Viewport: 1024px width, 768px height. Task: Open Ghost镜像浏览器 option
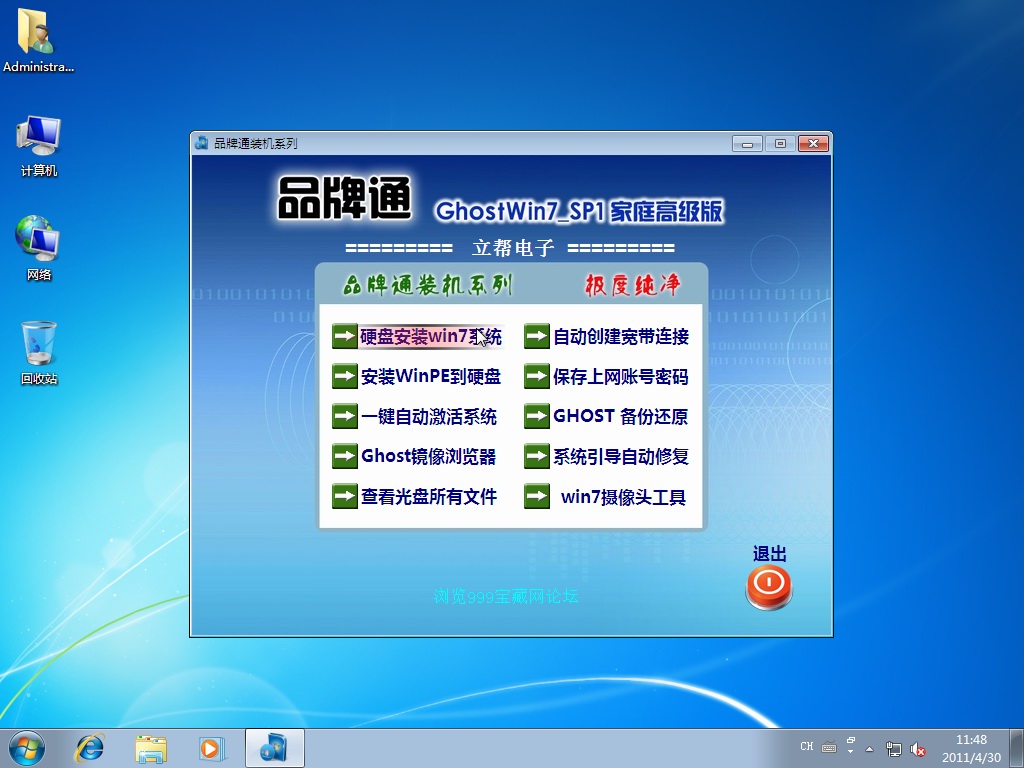[428, 456]
